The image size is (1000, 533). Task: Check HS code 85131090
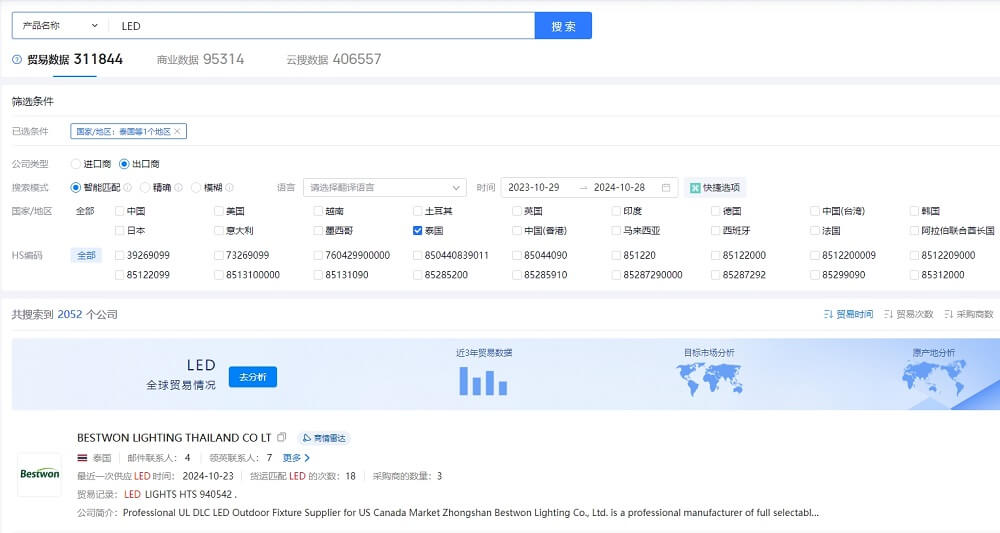click(x=318, y=275)
